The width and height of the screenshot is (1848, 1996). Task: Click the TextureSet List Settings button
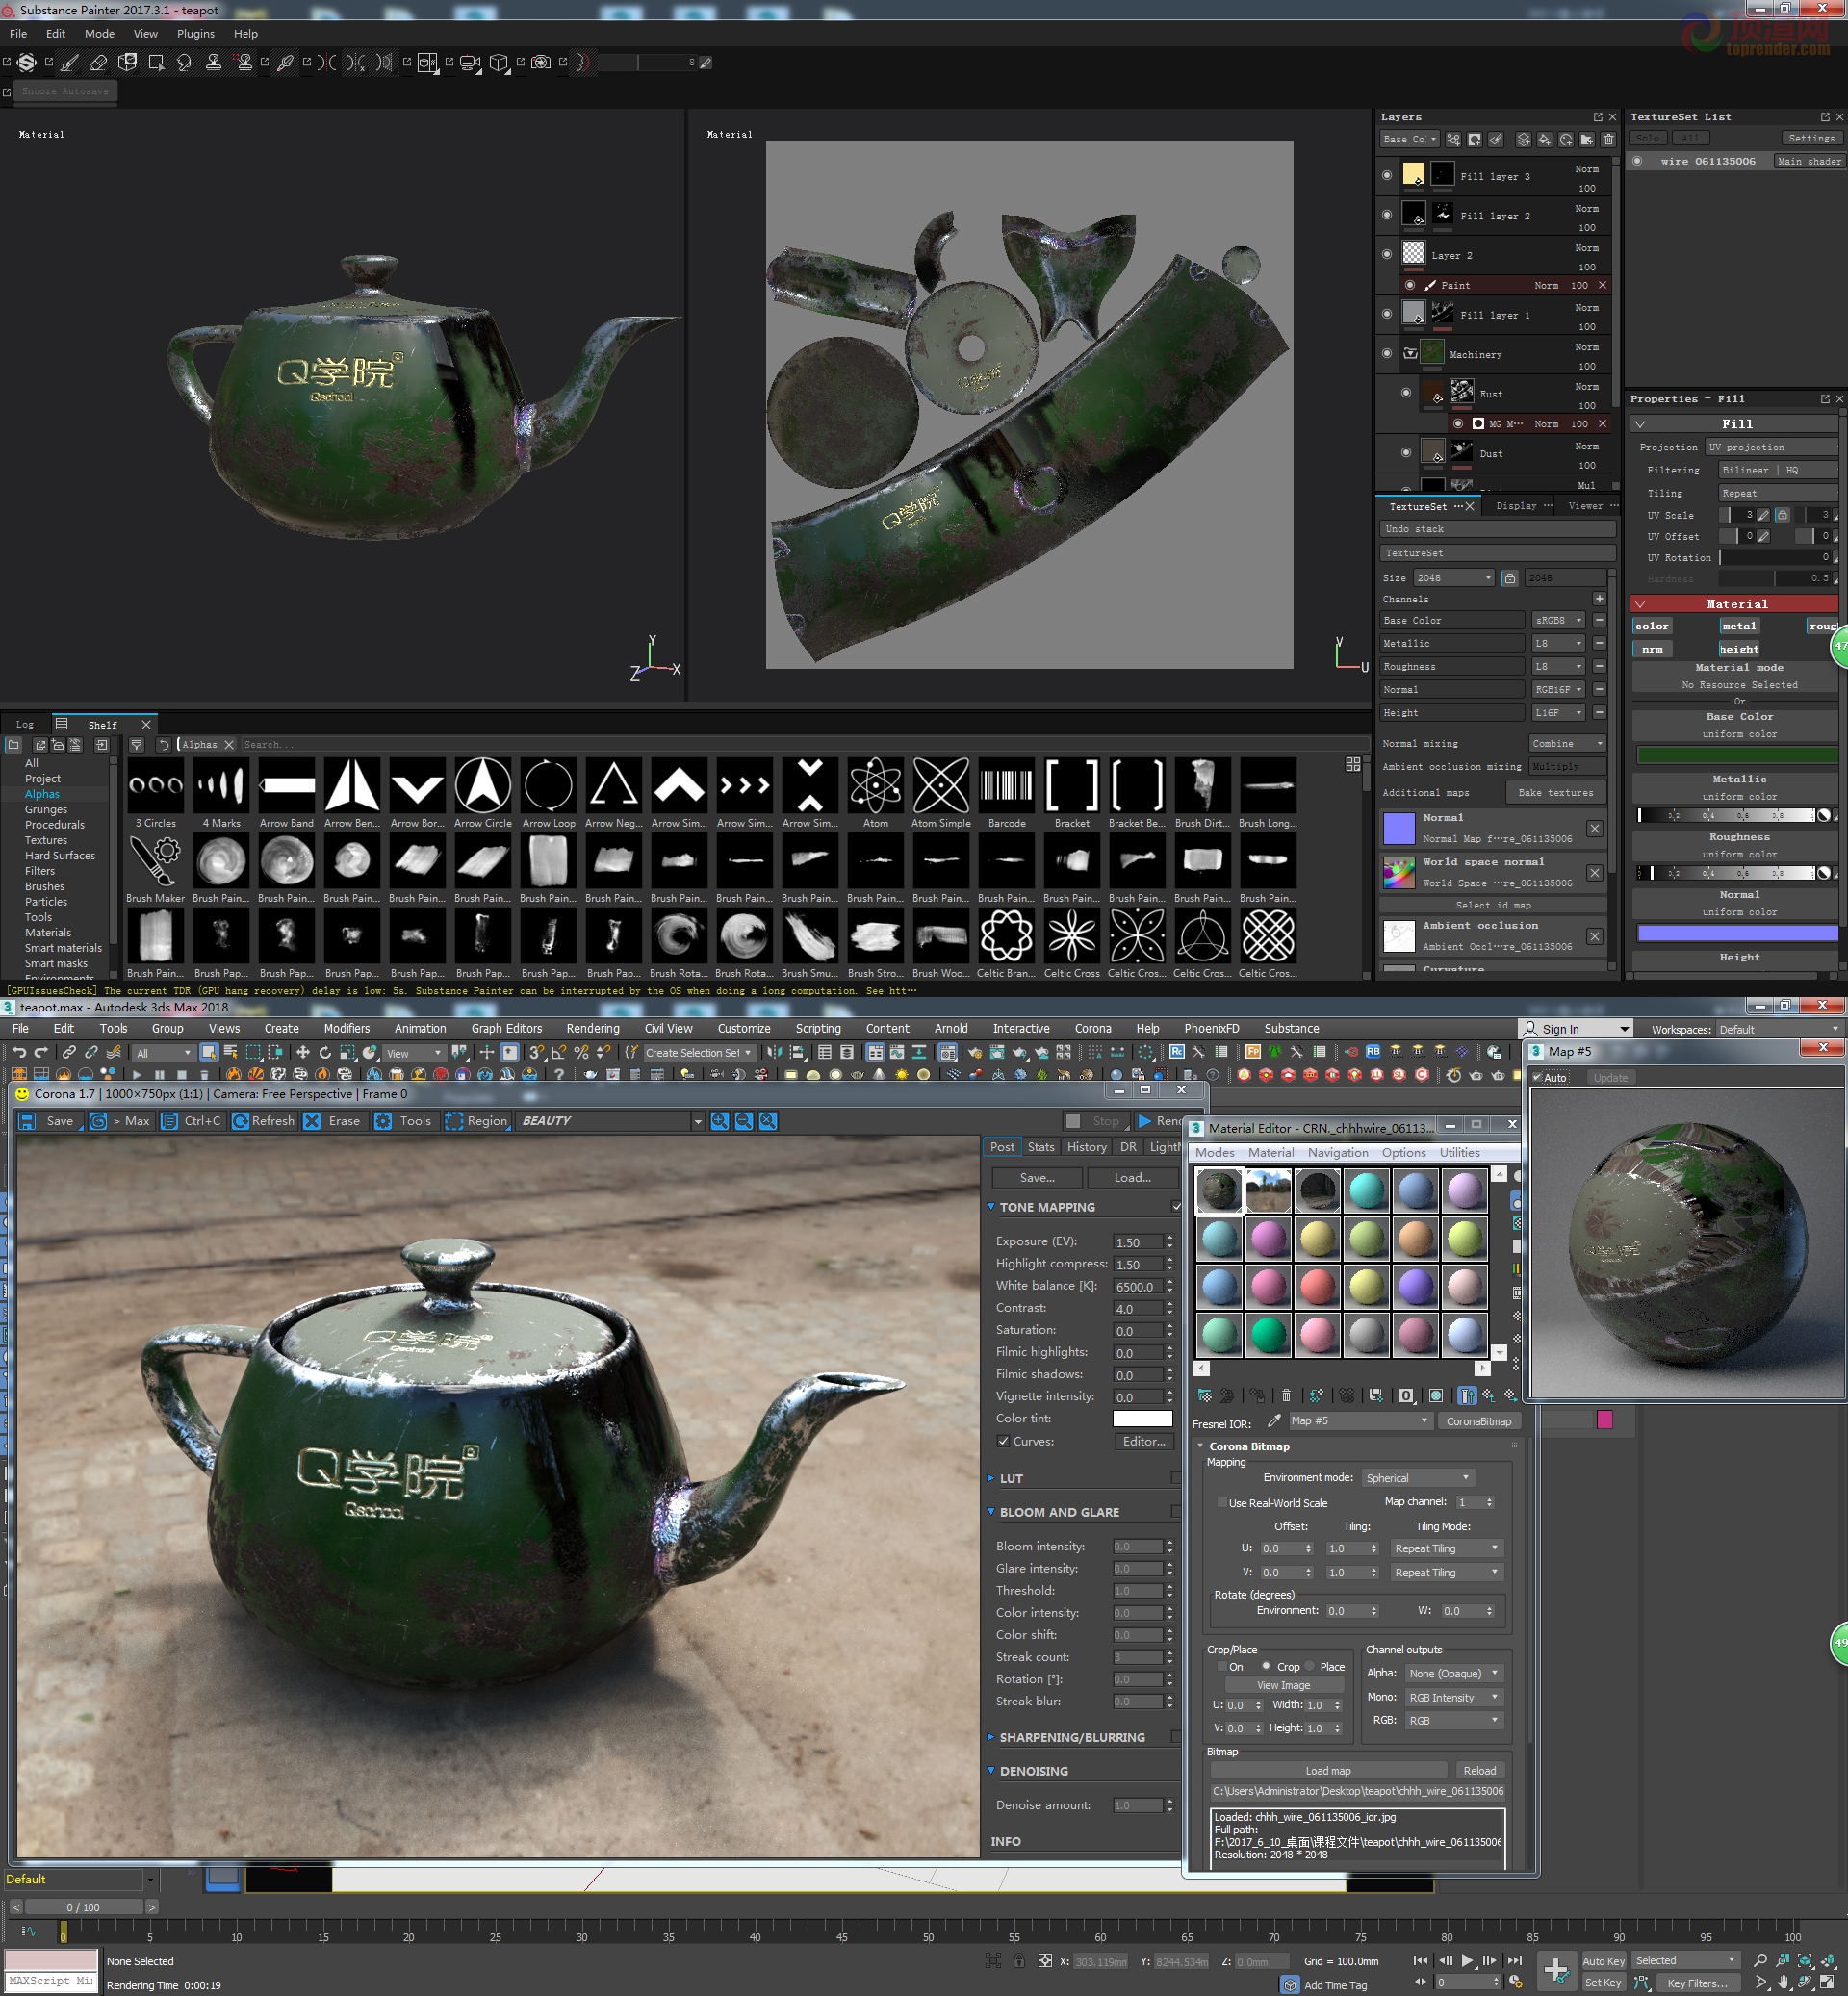(x=1811, y=138)
